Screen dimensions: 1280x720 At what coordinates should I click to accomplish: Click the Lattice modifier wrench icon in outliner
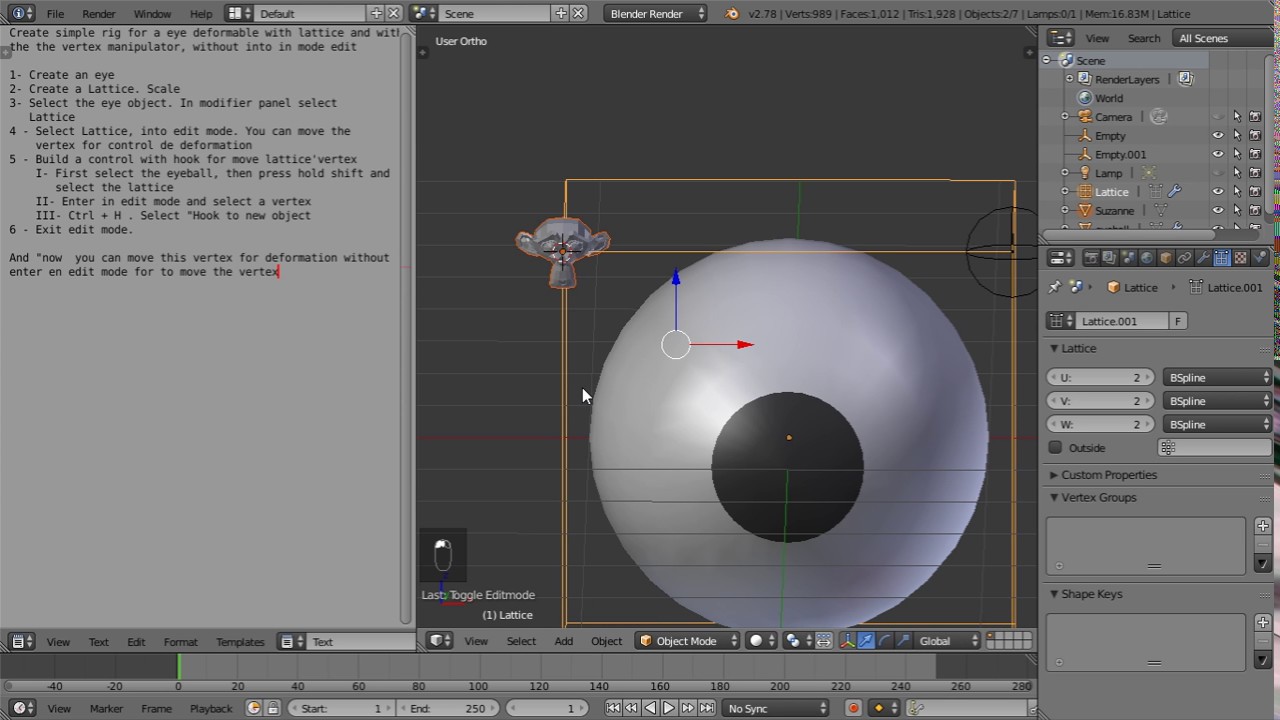tap(1175, 191)
